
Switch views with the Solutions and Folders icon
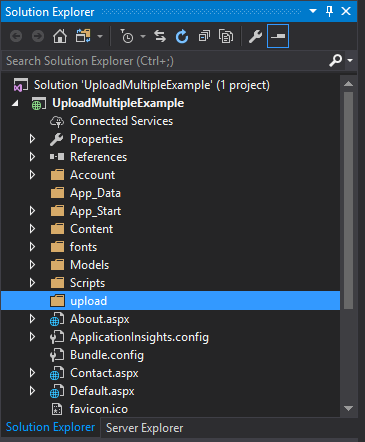click(x=83, y=36)
